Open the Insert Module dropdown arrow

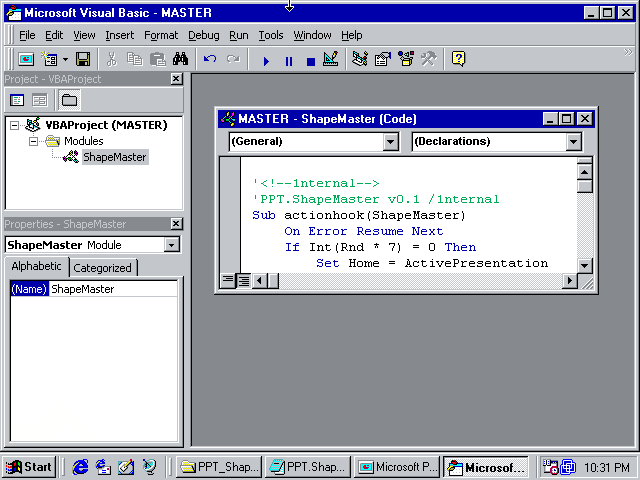65,60
